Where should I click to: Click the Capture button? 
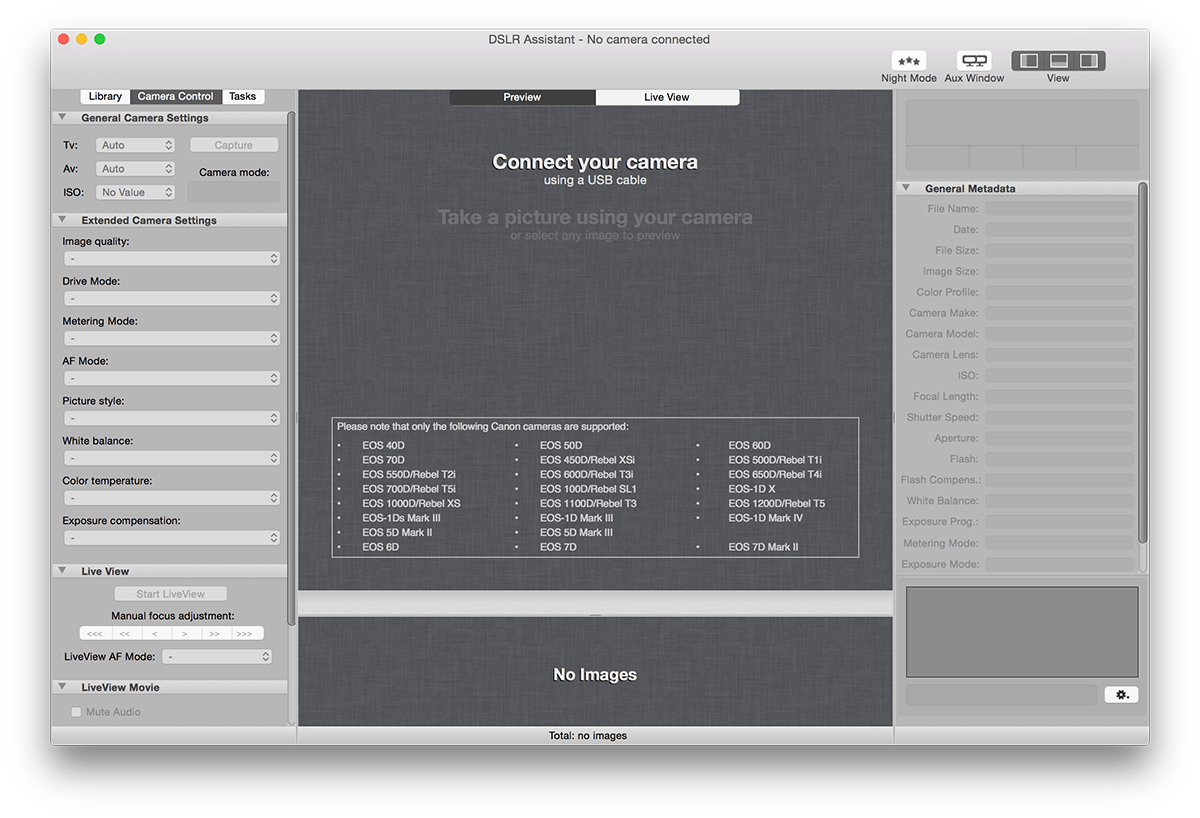click(234, 145)
